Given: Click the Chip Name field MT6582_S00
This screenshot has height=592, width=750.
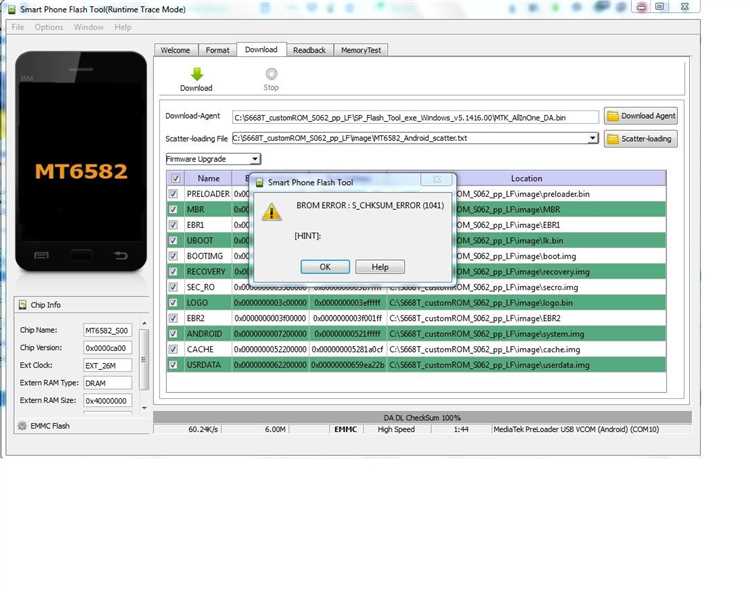Looking at the screenshot, I should click(x=107, y=330).
